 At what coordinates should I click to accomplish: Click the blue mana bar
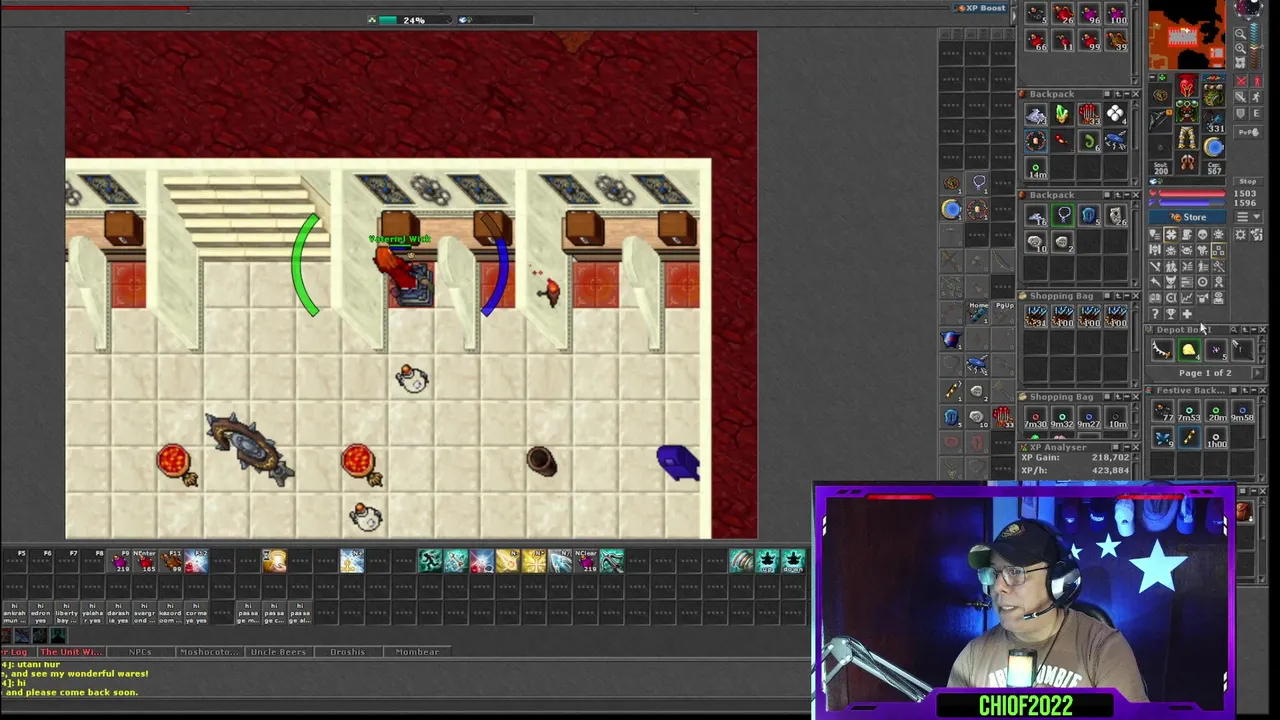pyautogui.click(x=1190, y=204)
